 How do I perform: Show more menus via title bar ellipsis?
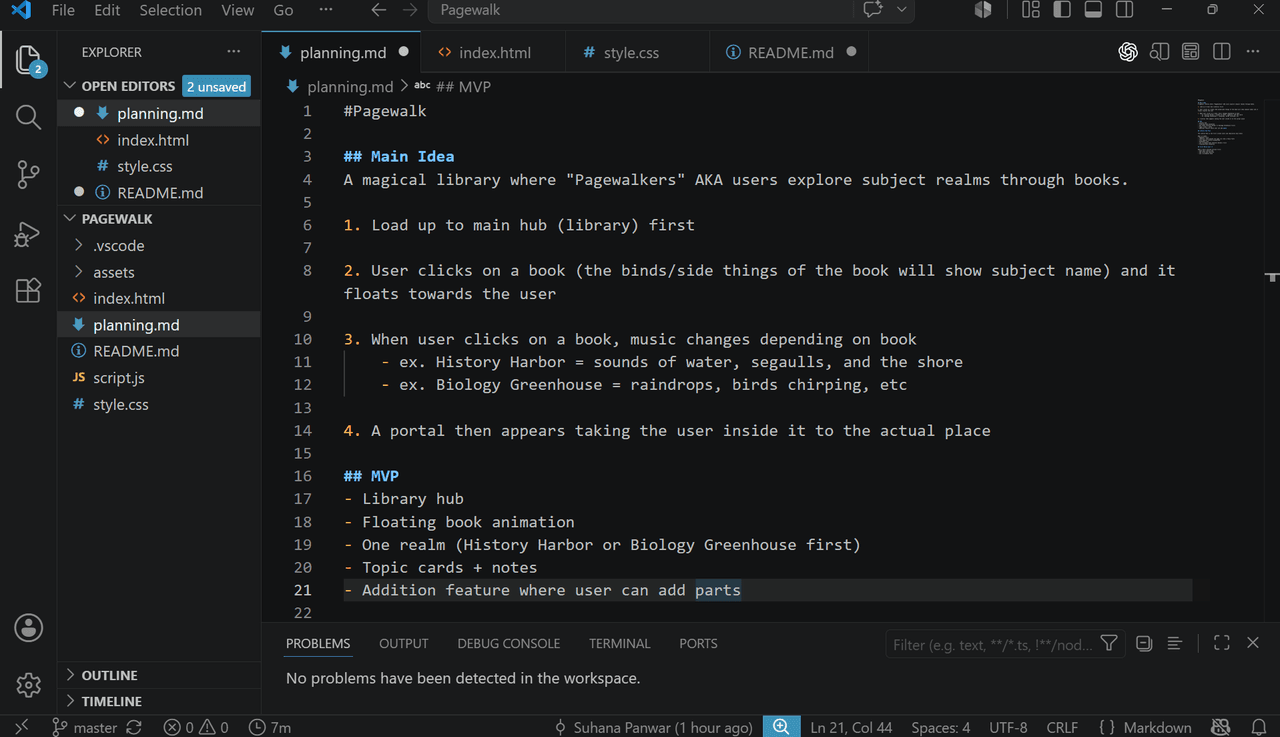326,10
